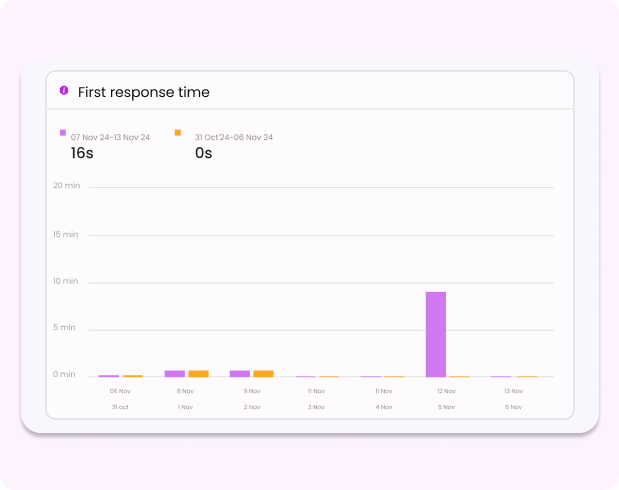The height and width of the screenshot is (490, 619).
Task: Click the orange bar for 1 Nov
Action: tap(198, 373)
